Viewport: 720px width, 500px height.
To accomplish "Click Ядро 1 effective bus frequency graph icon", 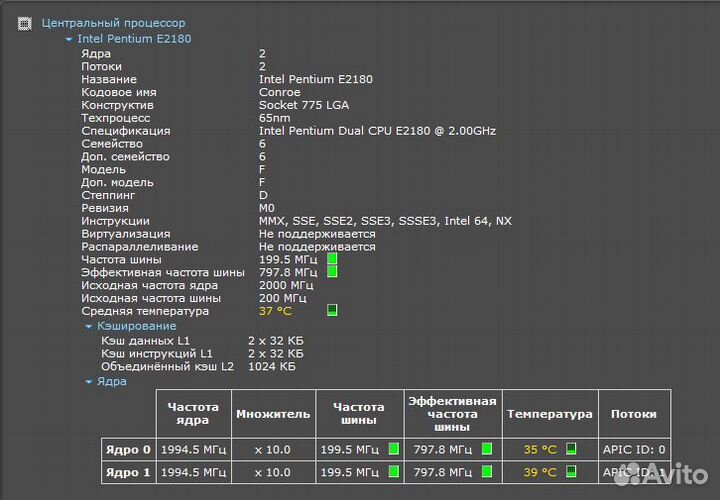I will tap(487, 471).
